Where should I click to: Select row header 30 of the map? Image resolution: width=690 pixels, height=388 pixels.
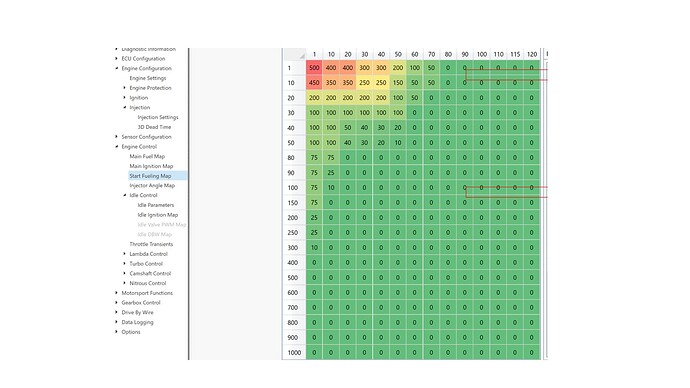coord(294,113)
